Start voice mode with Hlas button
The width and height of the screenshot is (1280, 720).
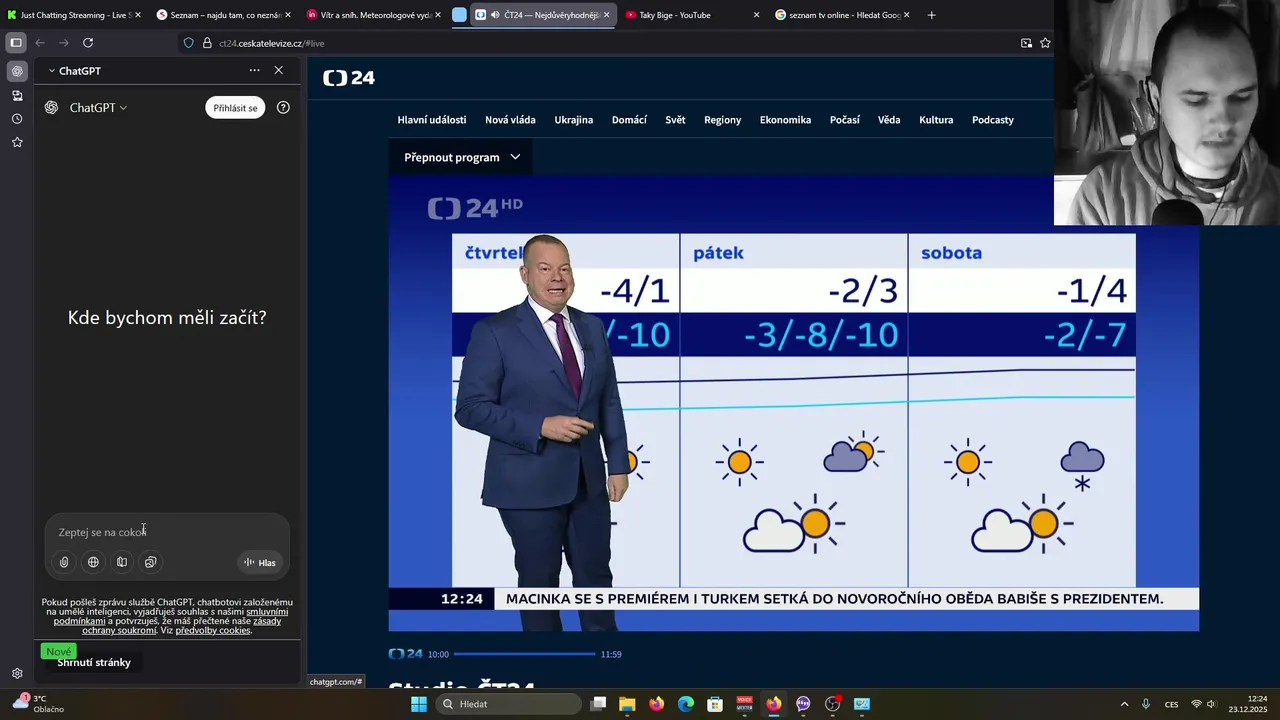[260, 562]
